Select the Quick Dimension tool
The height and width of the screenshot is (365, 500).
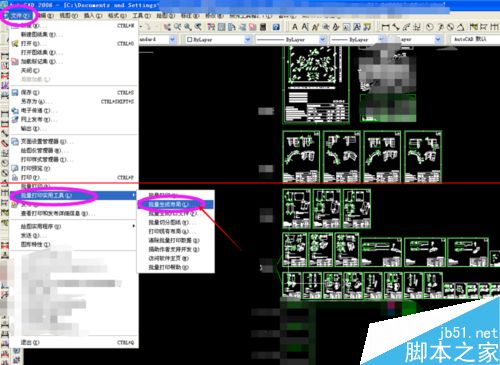click(473, 27)
